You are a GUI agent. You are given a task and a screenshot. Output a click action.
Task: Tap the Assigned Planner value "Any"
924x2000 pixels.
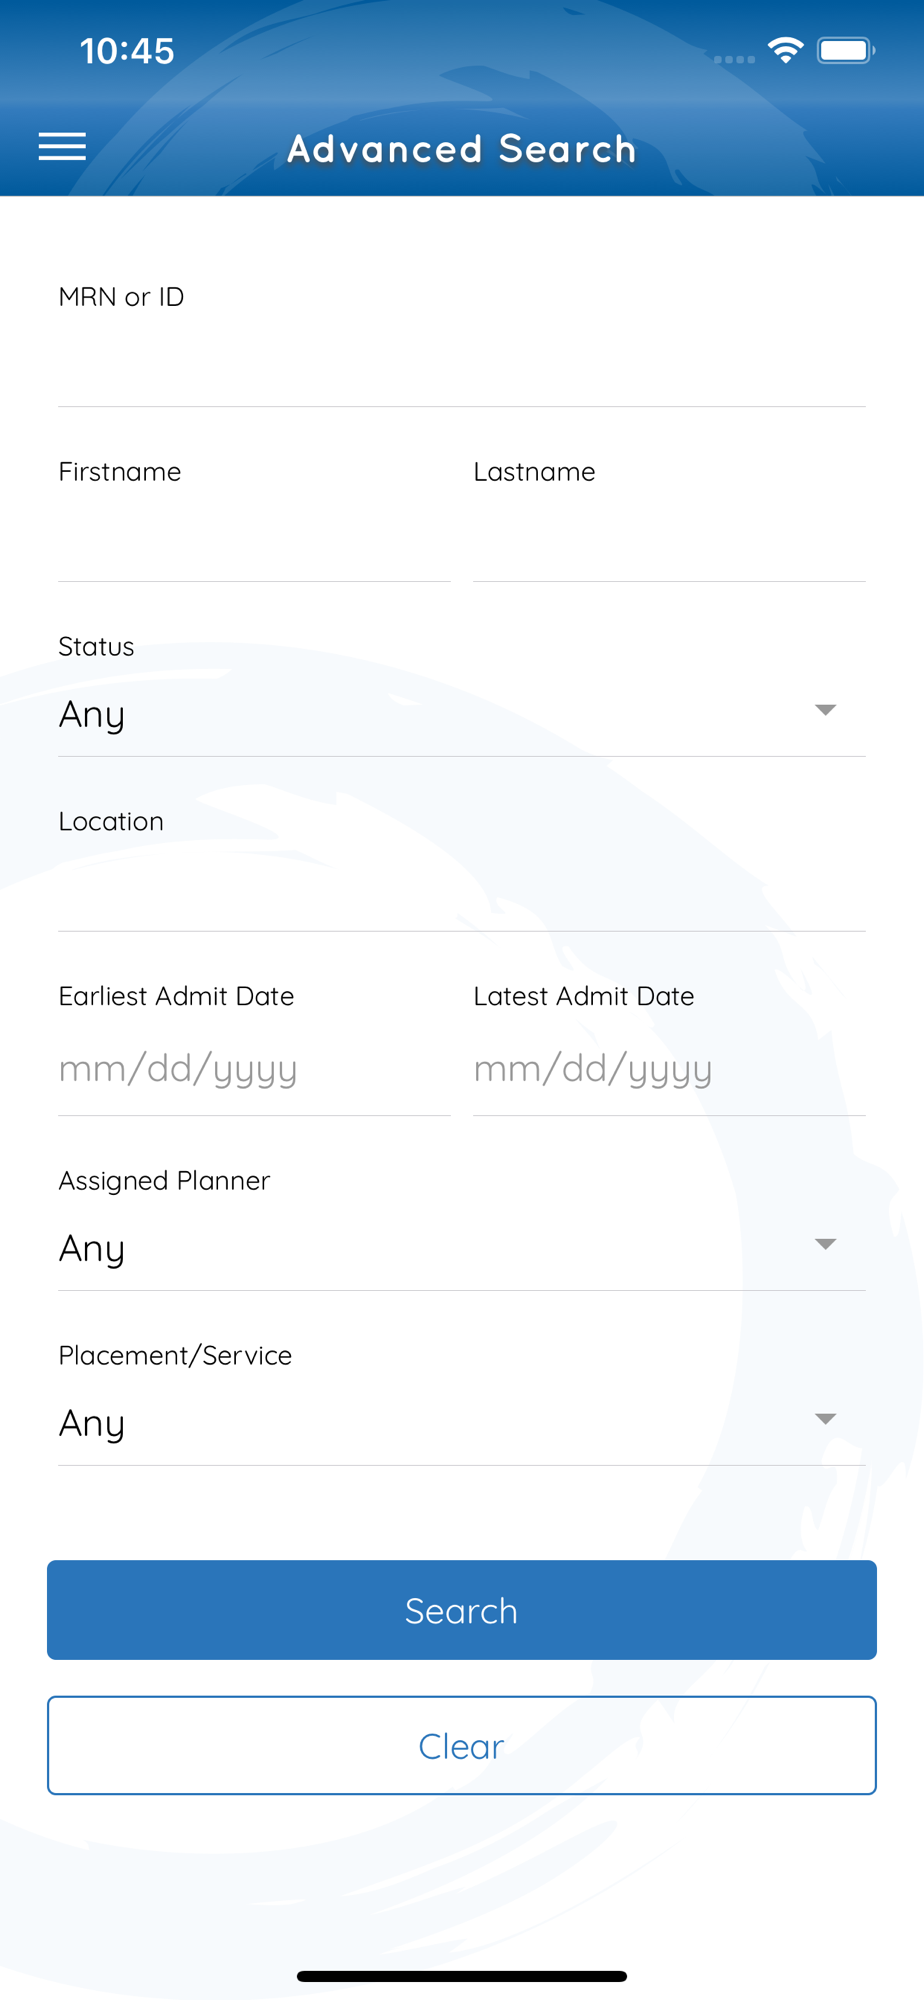click(92, 1249)
